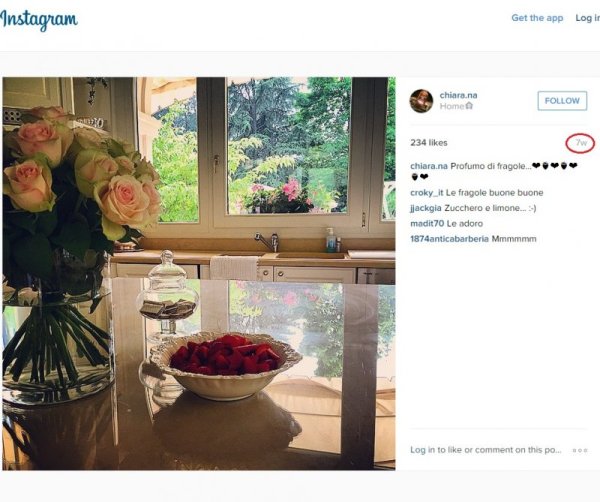Screen dimensions: 600x502
Task: Click the Instagram logo
Action: point(38,20)
